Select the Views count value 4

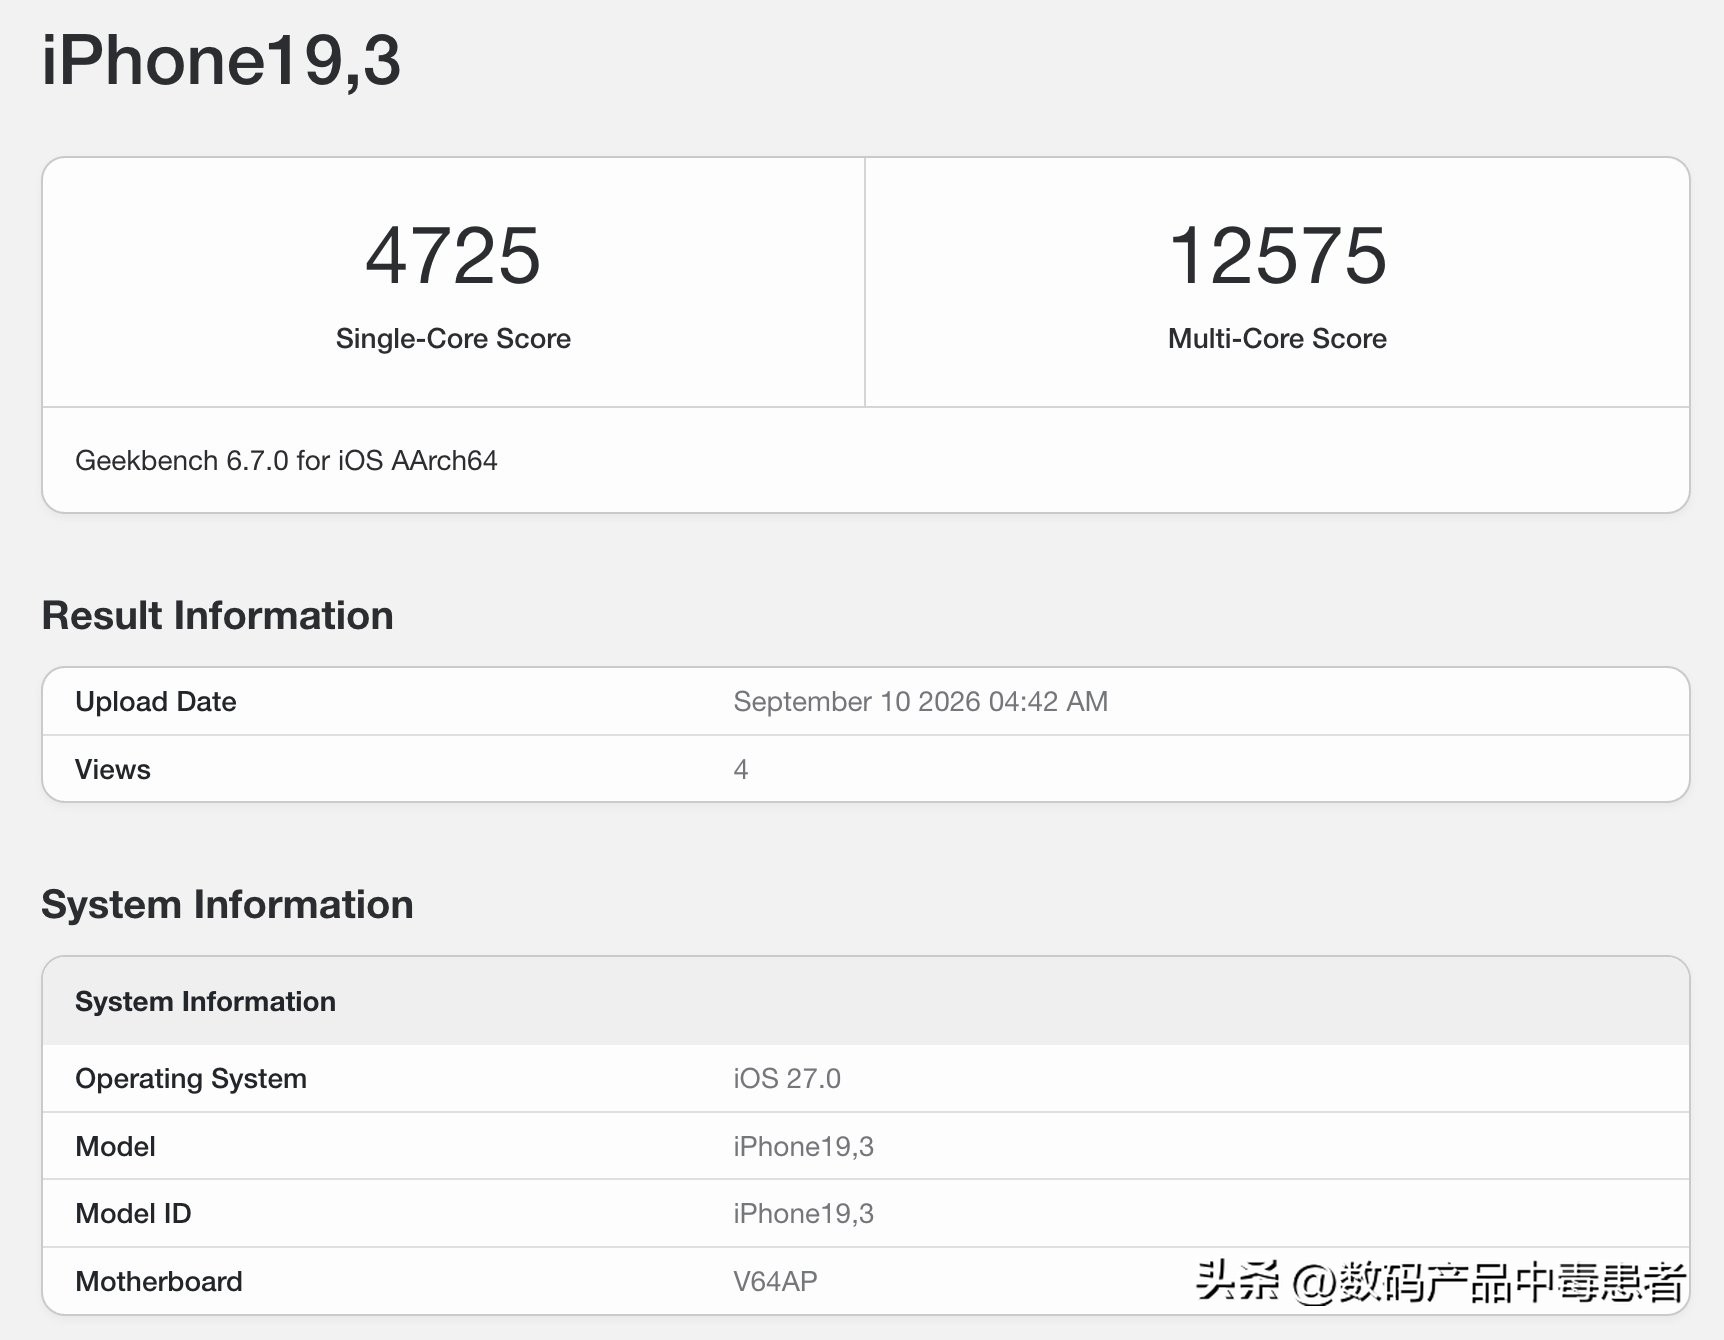point(741,769)
